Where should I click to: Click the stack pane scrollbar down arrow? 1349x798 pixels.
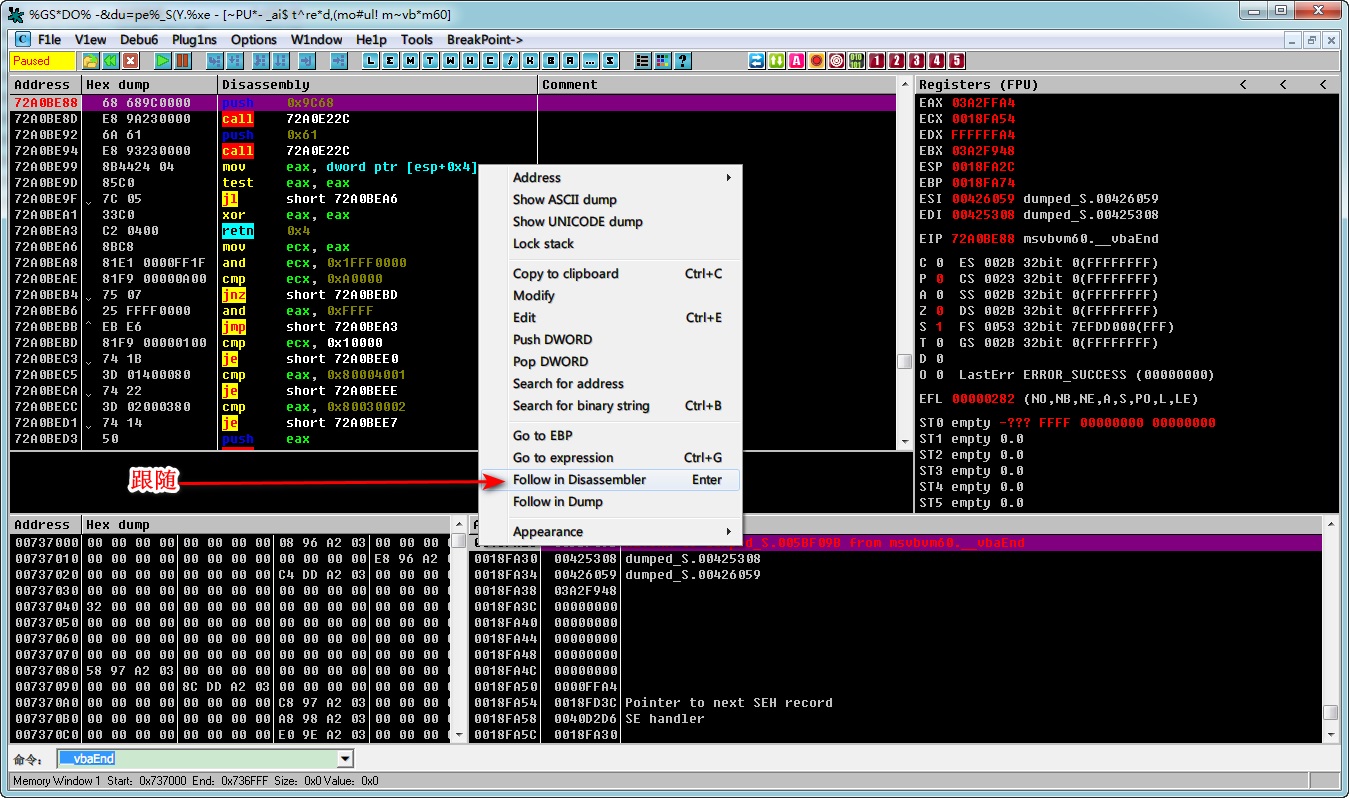pyautogui.click(x=1330, y=735)
